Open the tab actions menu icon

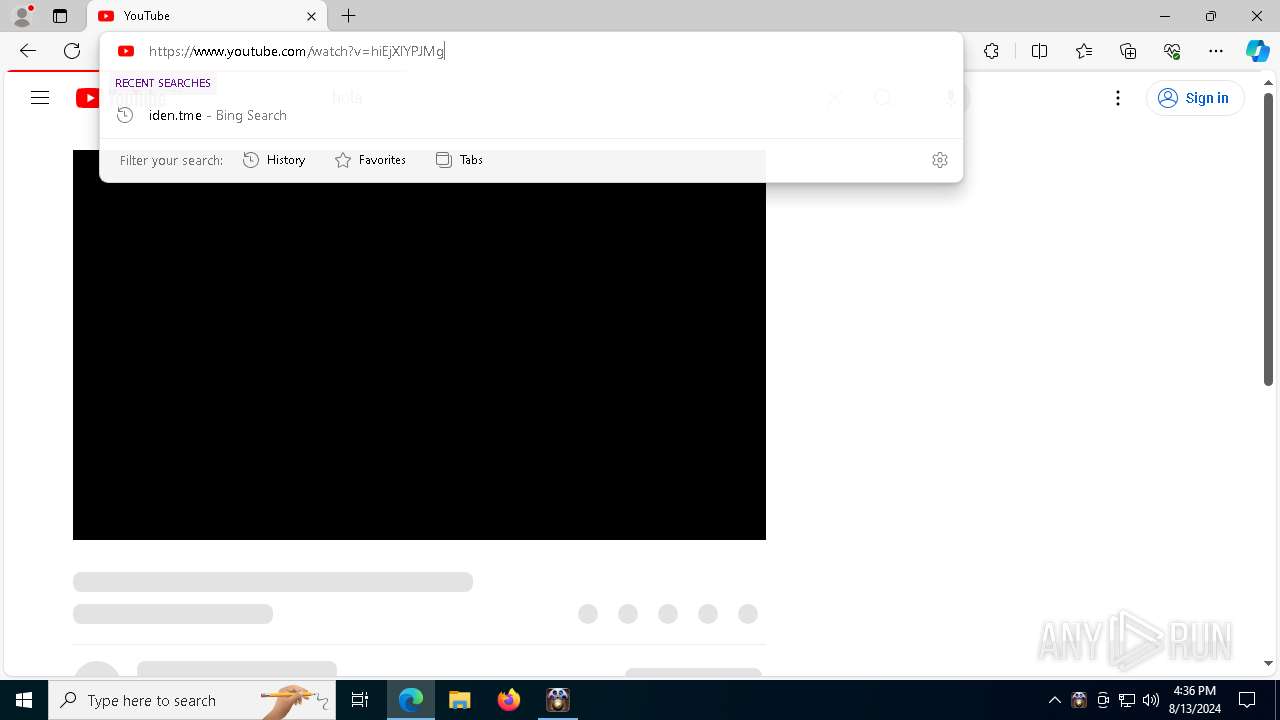pyautogui.click(x=60, y=16)
